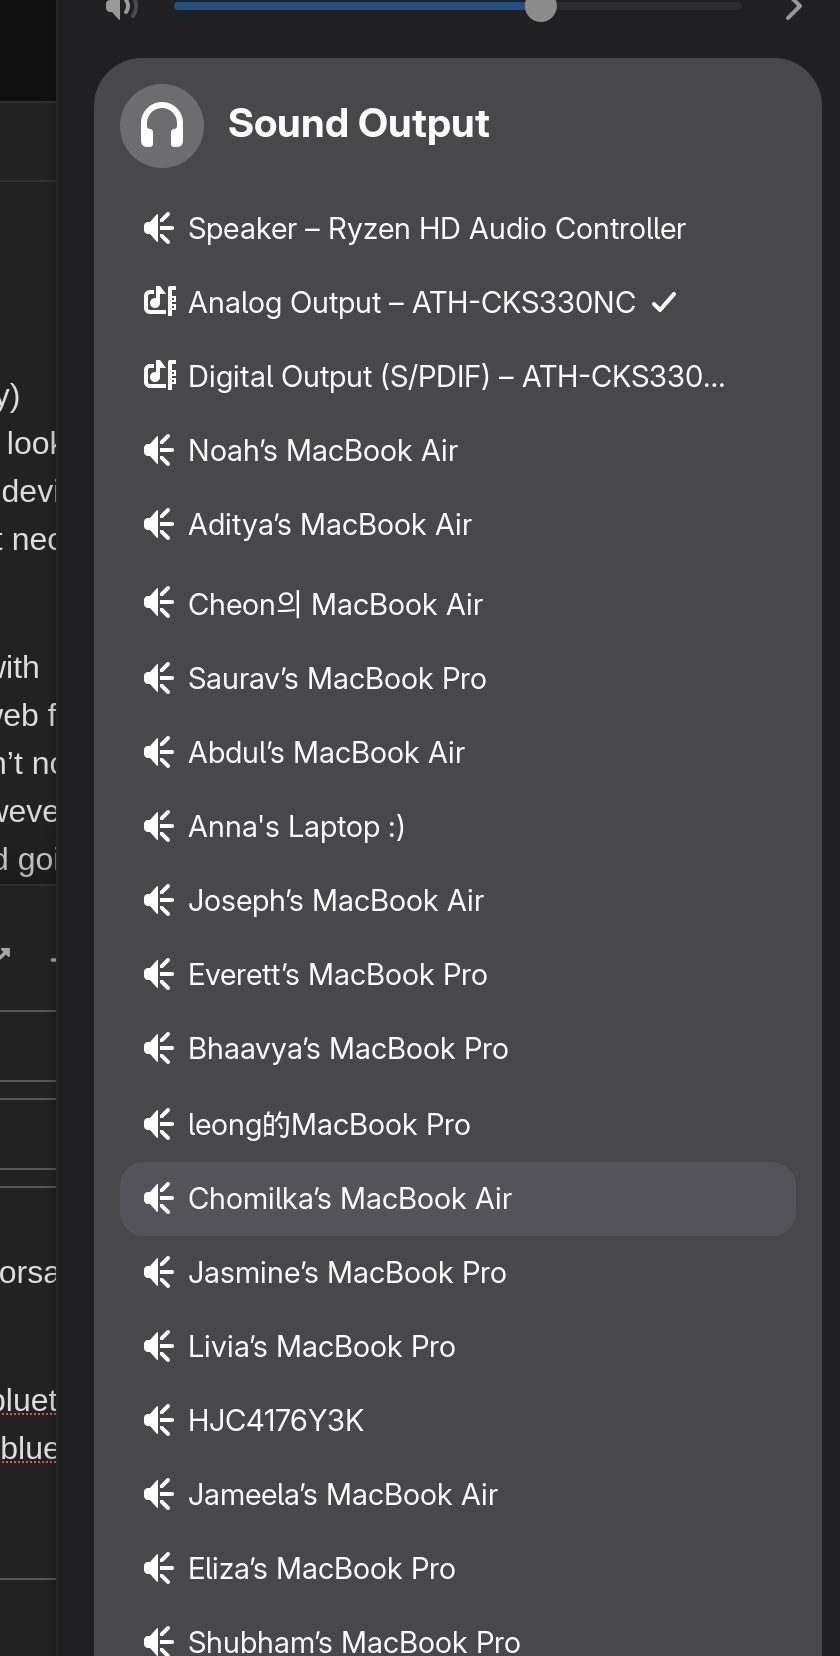This screenshot has height=1656, width=840.
Task: Click speaker icon beside Everett's MacBook Pro
Action: pos(159,975)
